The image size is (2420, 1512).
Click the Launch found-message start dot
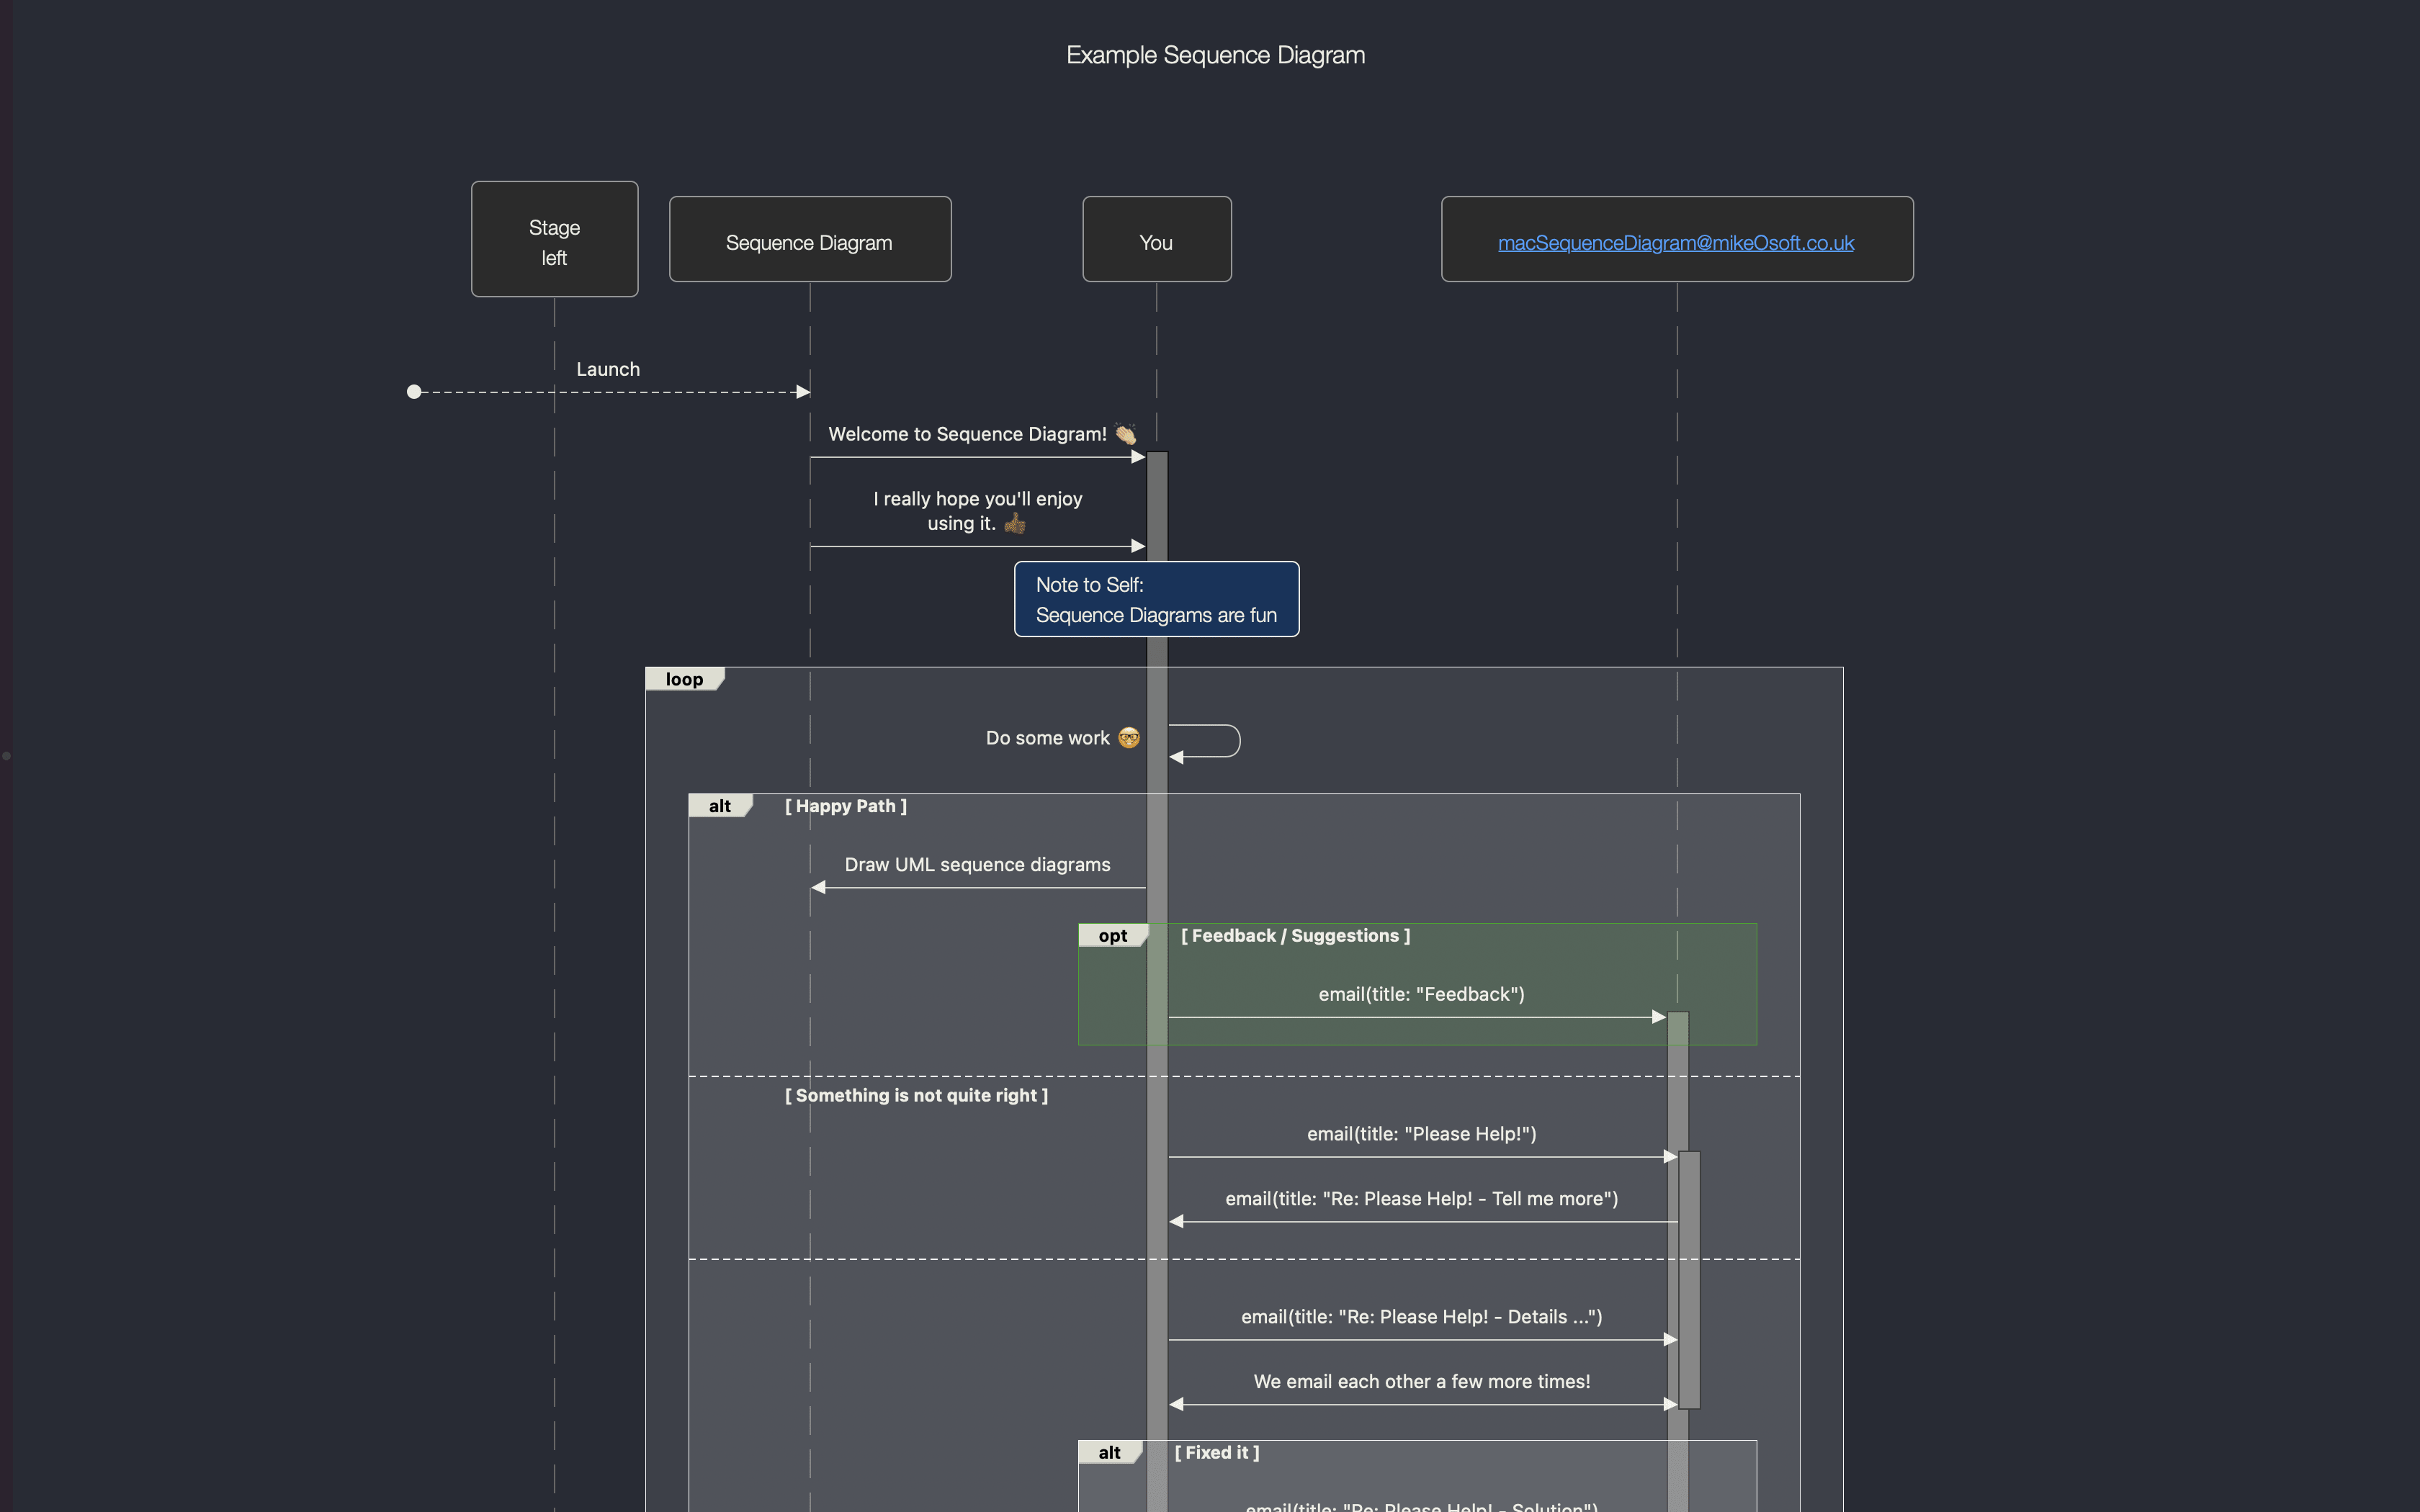coord(414,392)
